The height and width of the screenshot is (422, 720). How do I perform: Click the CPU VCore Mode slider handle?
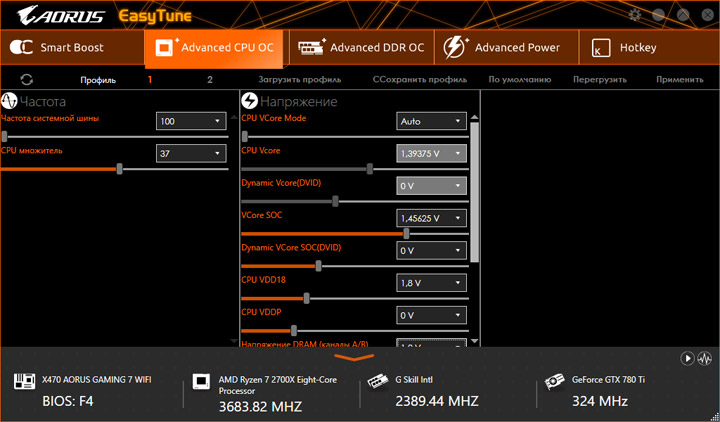pyautogui.click(x=245, y=136)
